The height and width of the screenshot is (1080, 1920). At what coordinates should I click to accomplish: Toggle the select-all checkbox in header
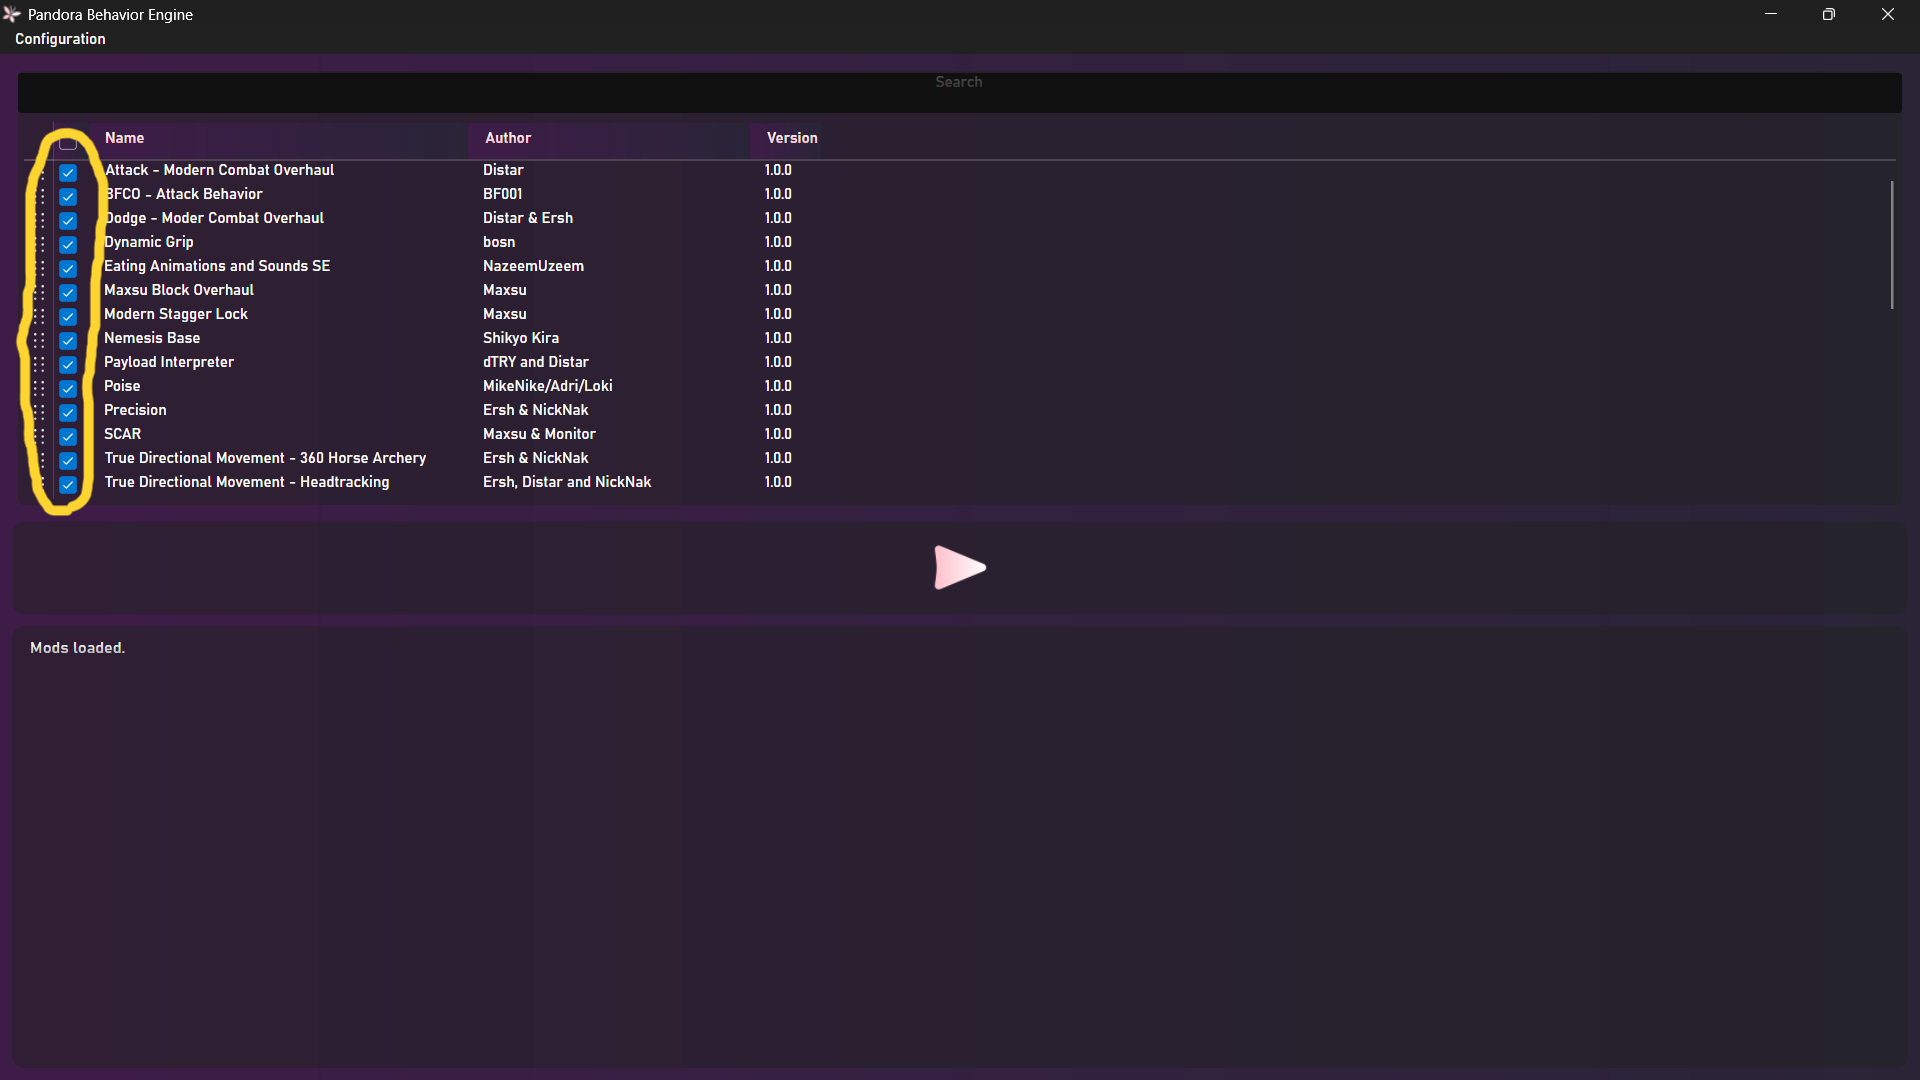(68, 143)
